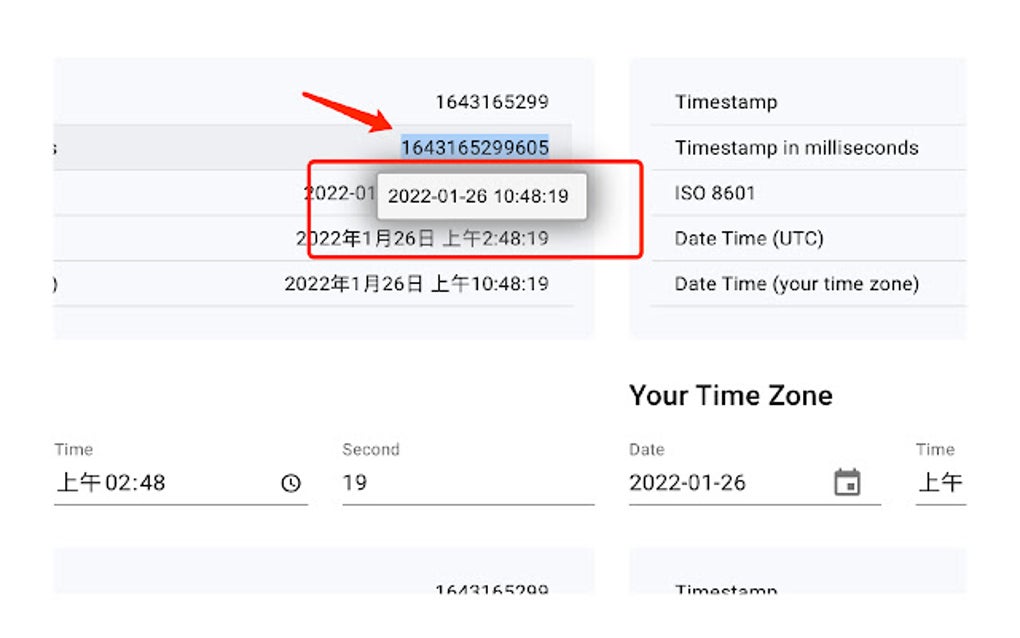This screenshot has width=1020, height=638.
Task: Click the Your Time Zone heading
Action: tap(730, 396)
